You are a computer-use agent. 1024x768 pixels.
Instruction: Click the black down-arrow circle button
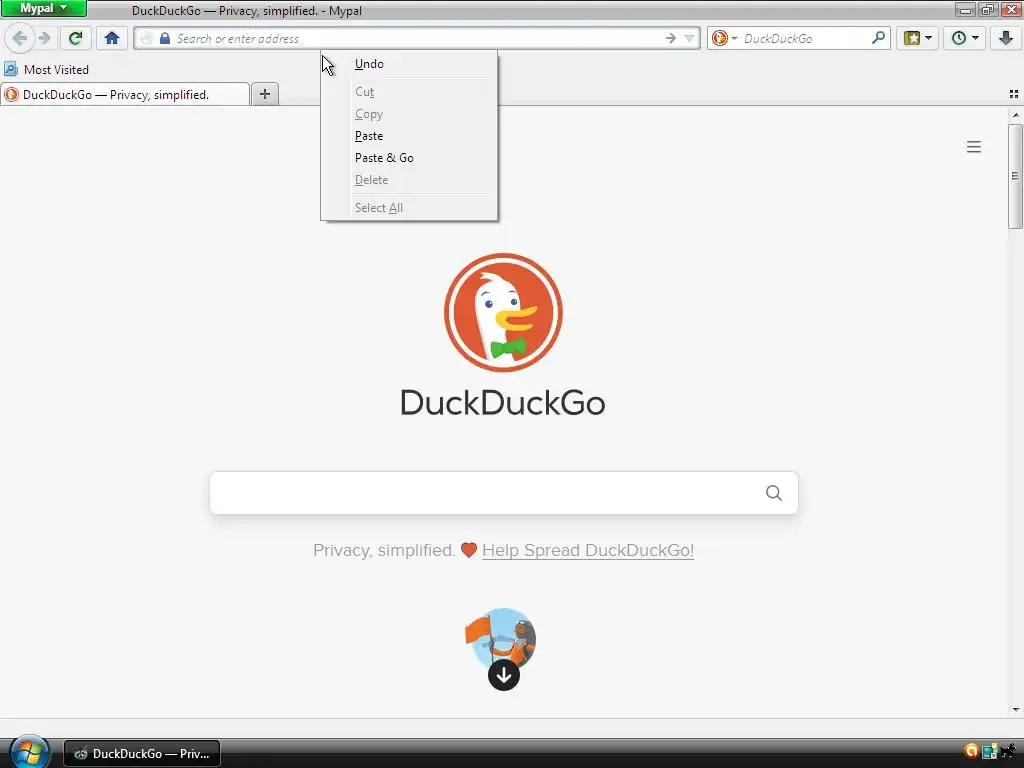pyautogui.click(x=504, y=675)
